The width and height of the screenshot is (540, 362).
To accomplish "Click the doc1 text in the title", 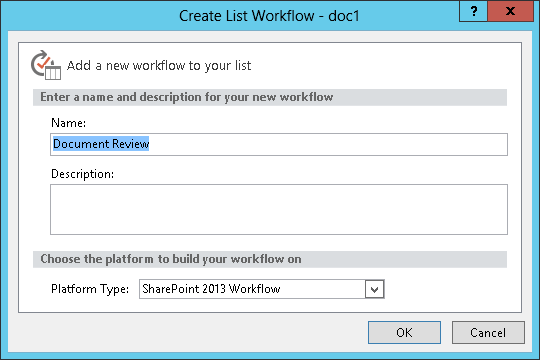I will point(344,16).
